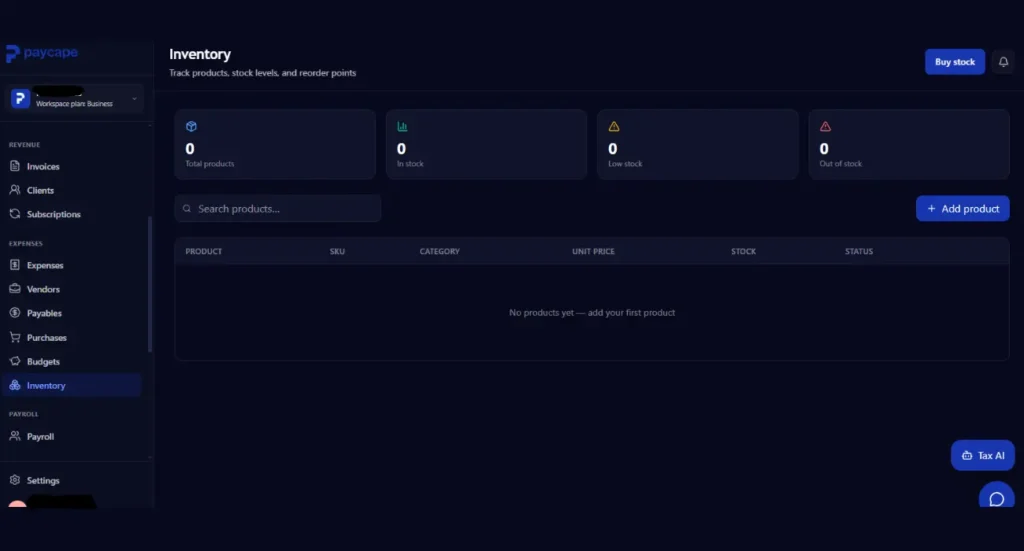Screen dimensions: 1024x551
Task: Click the STATUS column header
Action: (x=859, y=251)
